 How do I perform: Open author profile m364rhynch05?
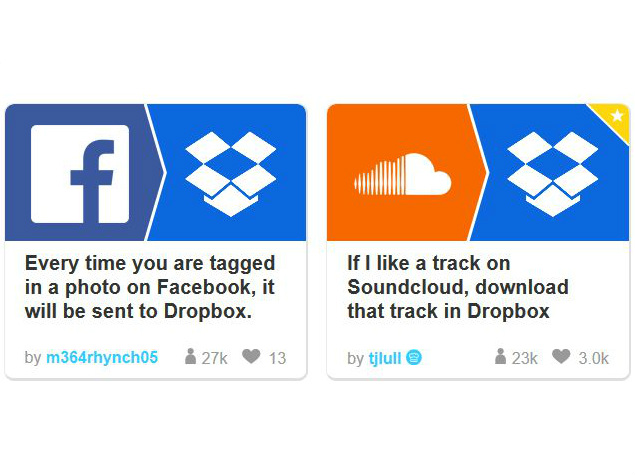[102, 358]
